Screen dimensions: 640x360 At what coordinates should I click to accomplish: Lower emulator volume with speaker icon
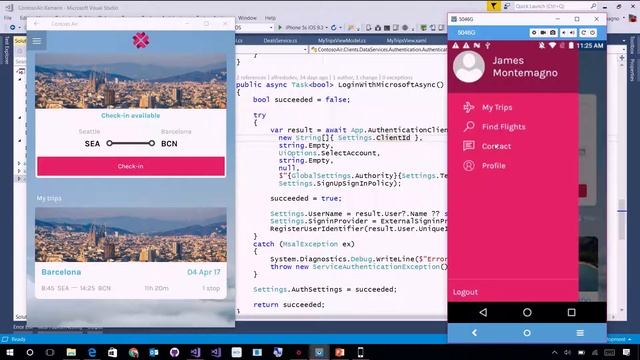click(564, 33)
